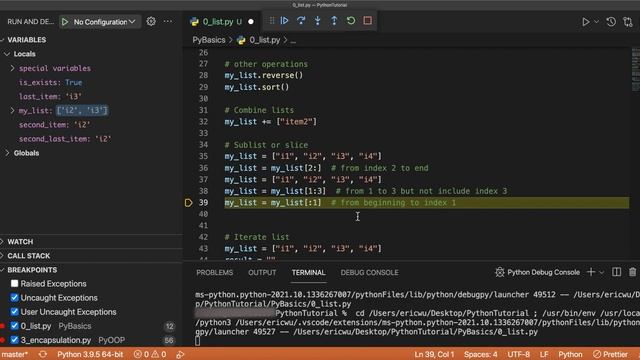Screen dimensions: 640x360
Task: Enable Raised Exceptions breakpoint
Action: [15, 283]
